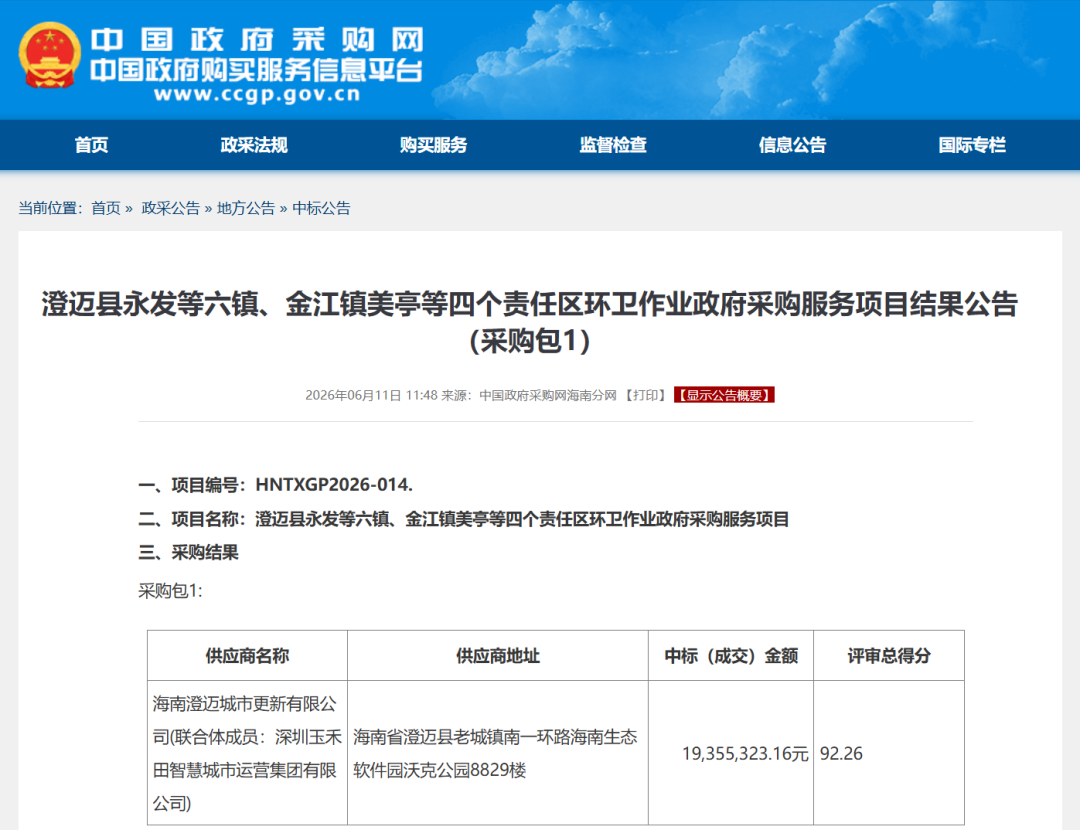Click the 地方公告 breadcrumb link
Viewport: 1080px width, 830px height.
coord(246,208)
